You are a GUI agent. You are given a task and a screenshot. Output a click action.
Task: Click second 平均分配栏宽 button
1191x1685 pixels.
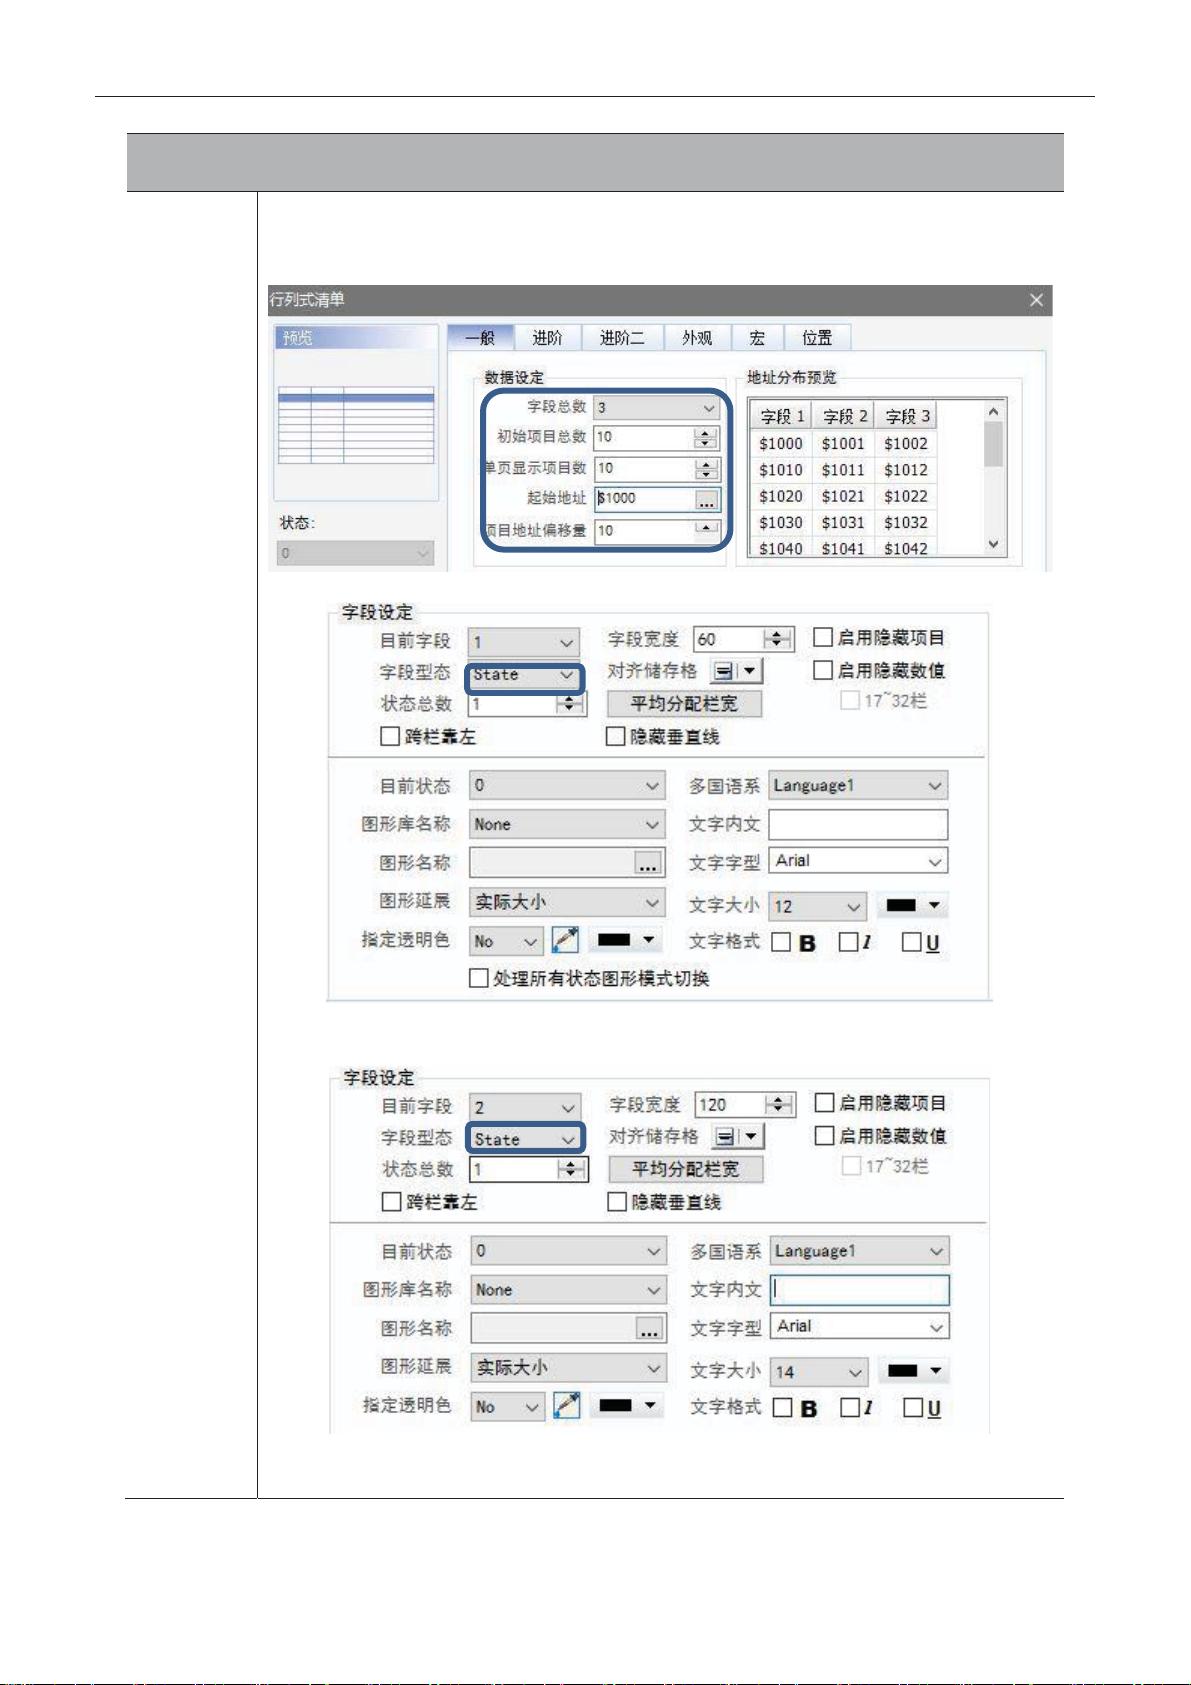pos(686,1169)
